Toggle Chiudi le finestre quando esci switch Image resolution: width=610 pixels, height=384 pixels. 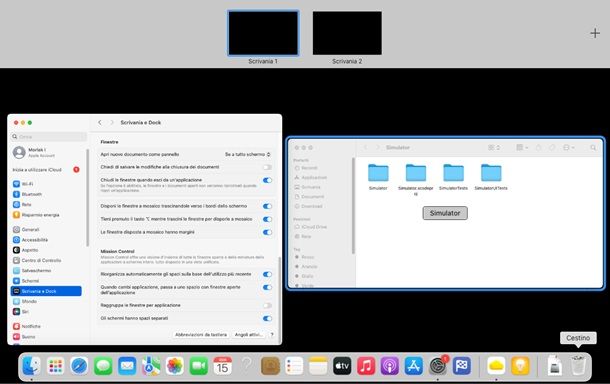[267, 180]
